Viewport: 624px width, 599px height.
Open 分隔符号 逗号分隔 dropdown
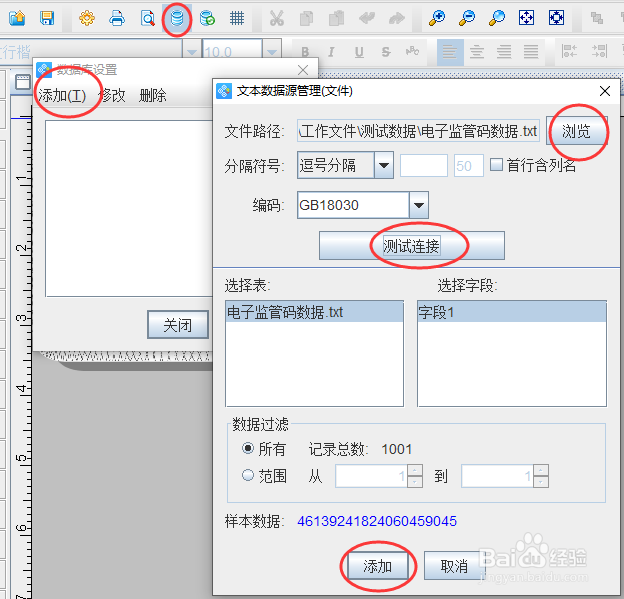pos(384,165)
